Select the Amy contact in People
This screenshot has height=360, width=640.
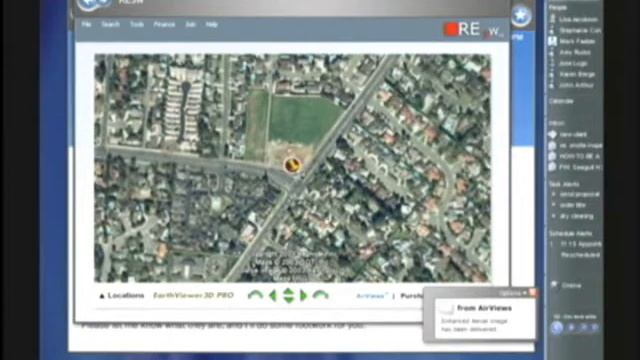(575, 52)
